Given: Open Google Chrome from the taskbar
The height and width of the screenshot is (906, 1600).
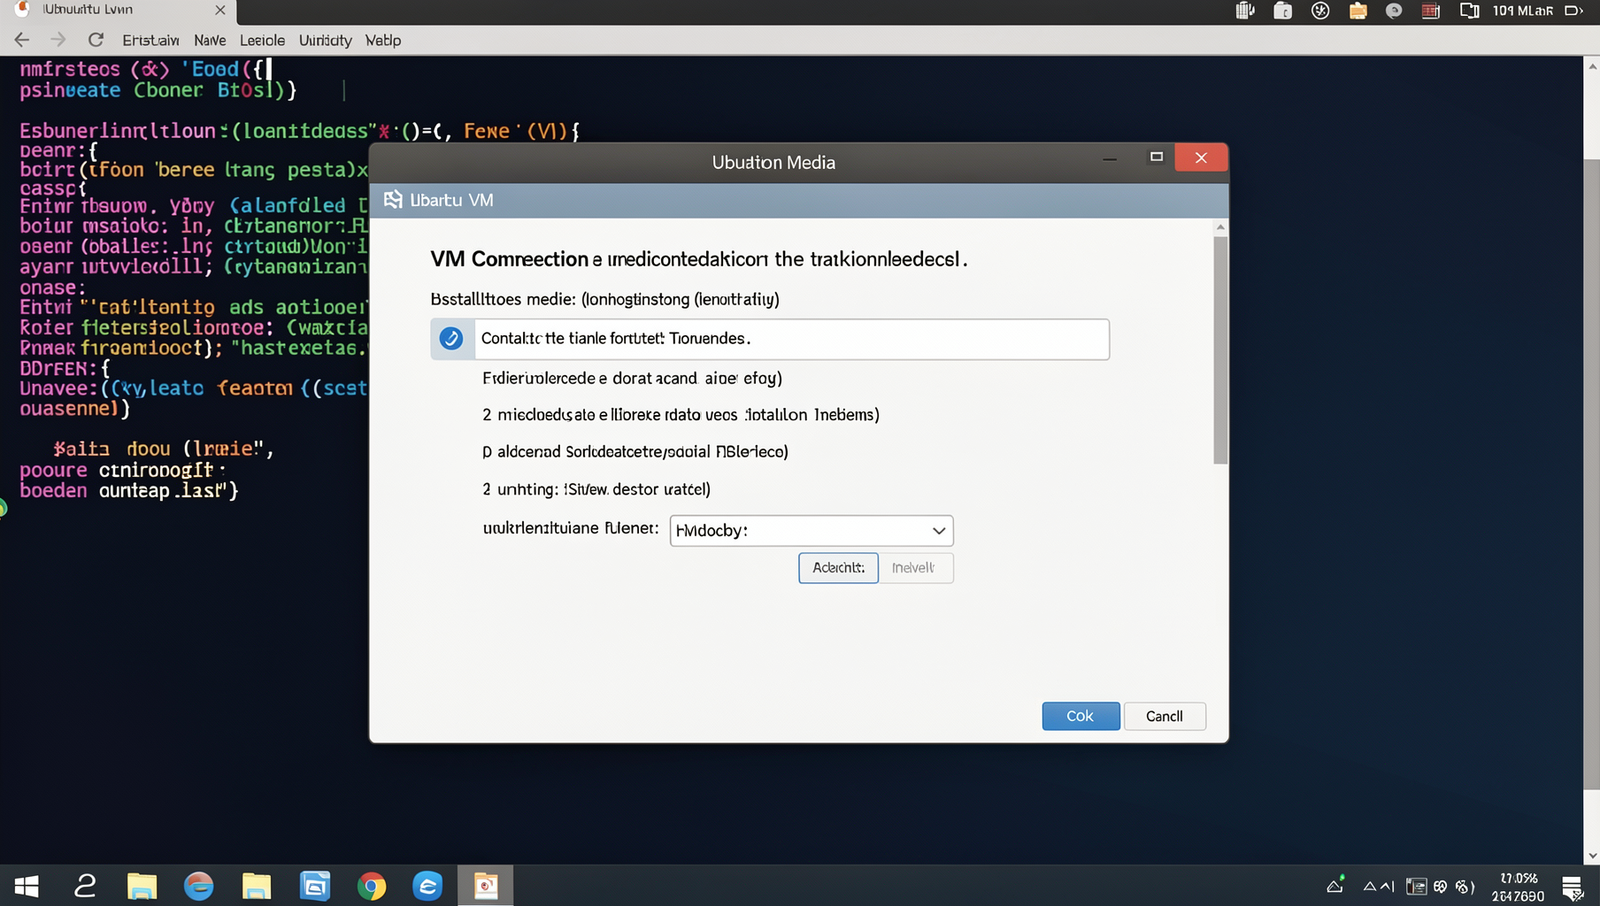Looking at the screenshot, I should (371, 886).
